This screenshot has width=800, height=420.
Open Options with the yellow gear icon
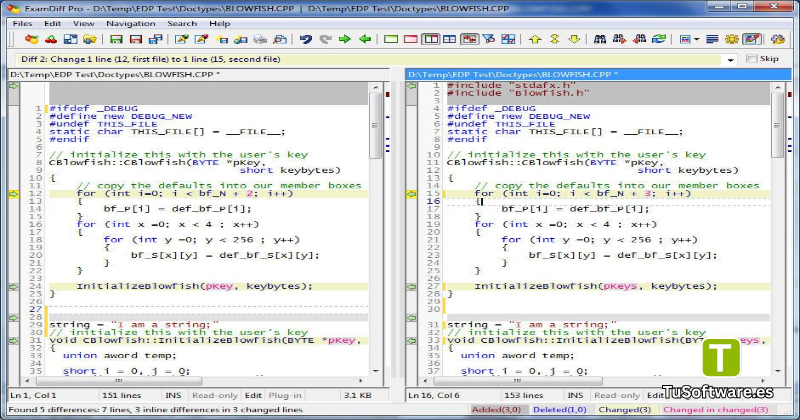[x=732, y=39]
